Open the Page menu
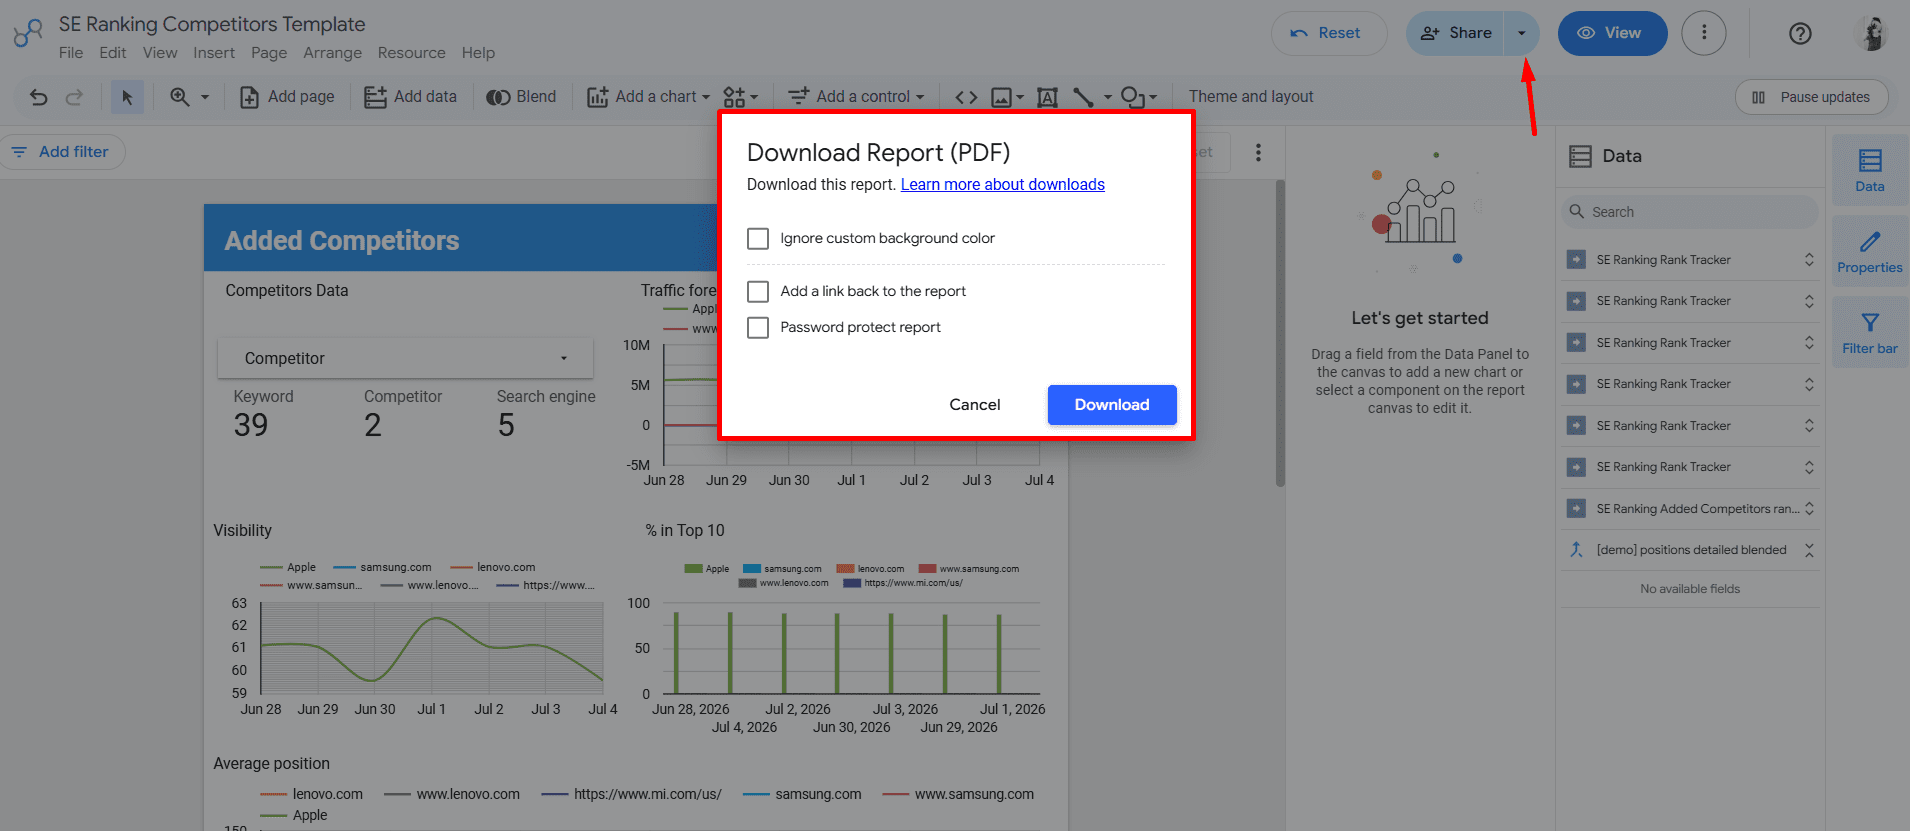 coord(269,53)
